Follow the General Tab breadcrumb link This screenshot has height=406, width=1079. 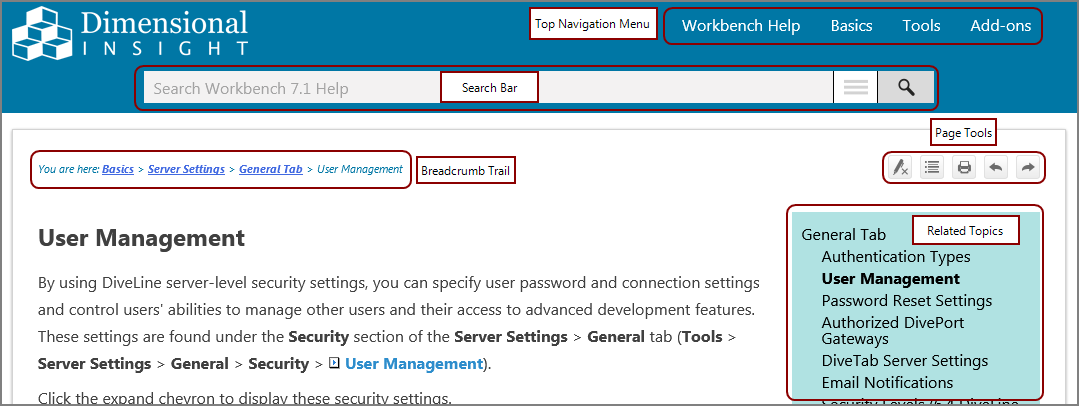(x=271, y=169)
